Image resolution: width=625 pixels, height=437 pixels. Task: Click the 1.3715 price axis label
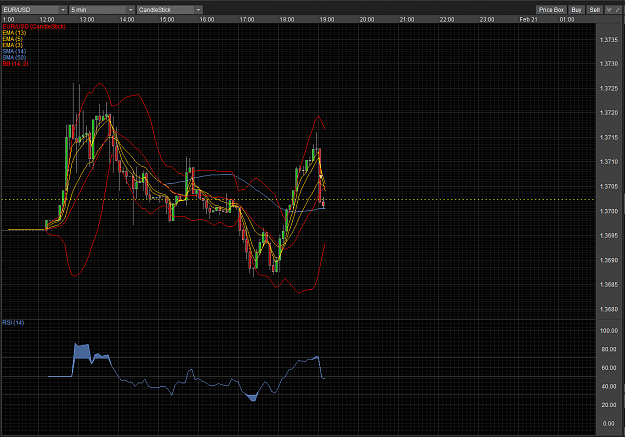[609, 138]
